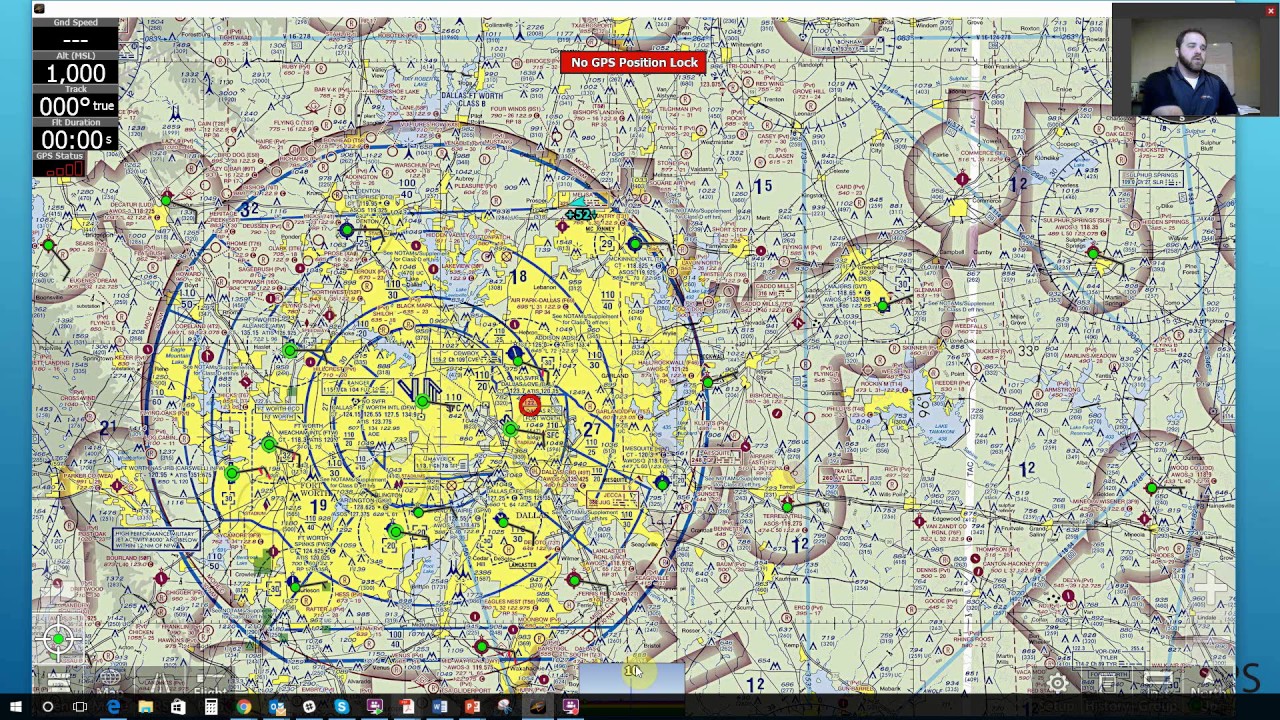Screen dimensions: 1280x720
Task: Open Outlook from the taskbar
Action: pyautogui.click(x=276, y=708)
